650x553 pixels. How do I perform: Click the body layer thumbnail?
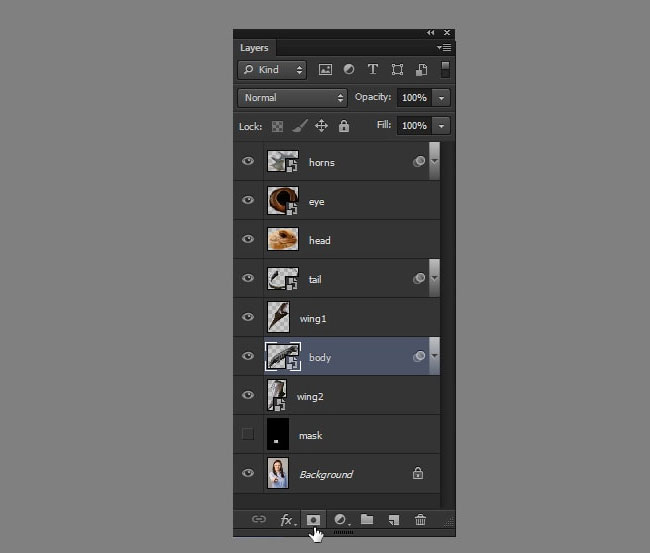tap(283, 356)
